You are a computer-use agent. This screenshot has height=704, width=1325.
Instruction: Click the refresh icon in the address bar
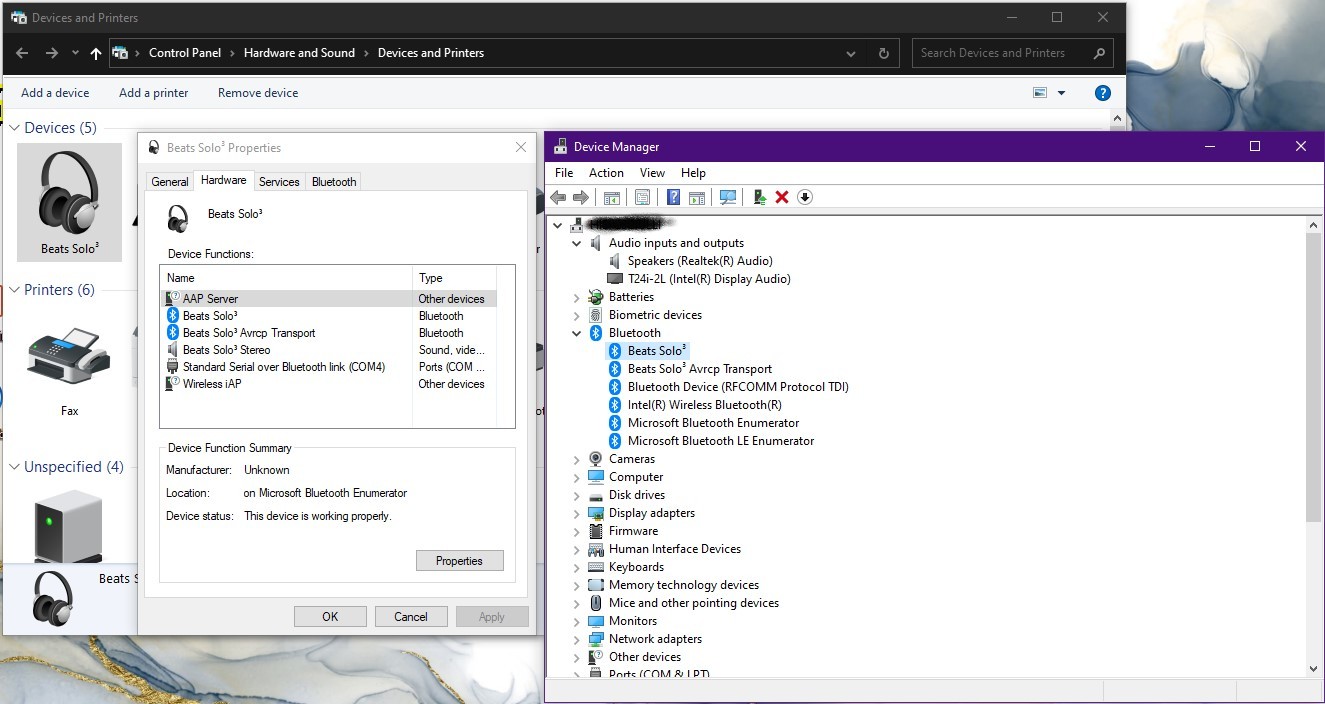coord(883,53)
